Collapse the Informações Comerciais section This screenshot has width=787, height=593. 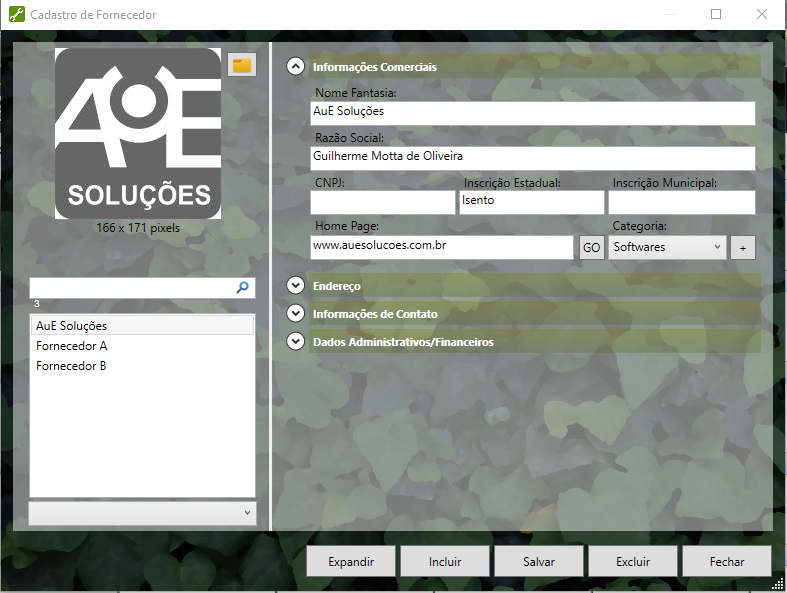point(295,67)
